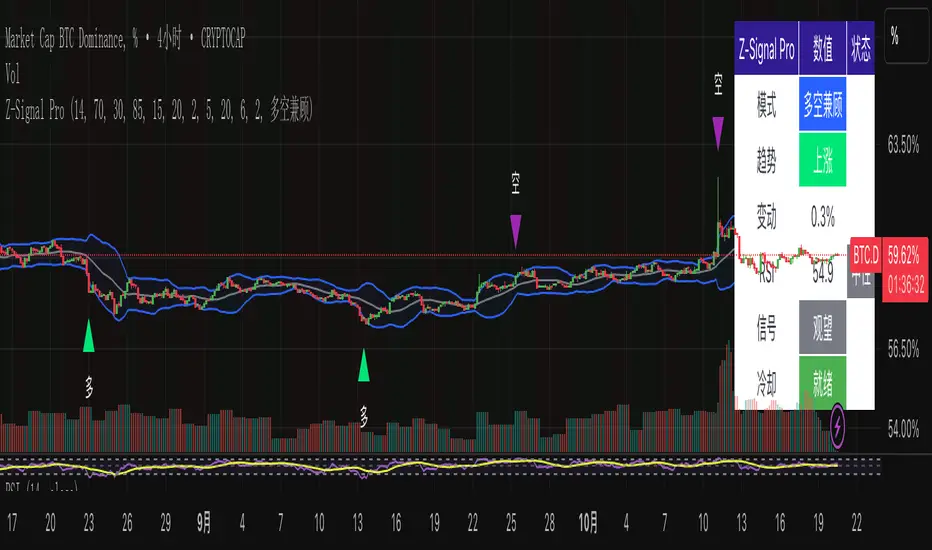Click the 信号 row label
932x550 pixels.
pos(766,328)
